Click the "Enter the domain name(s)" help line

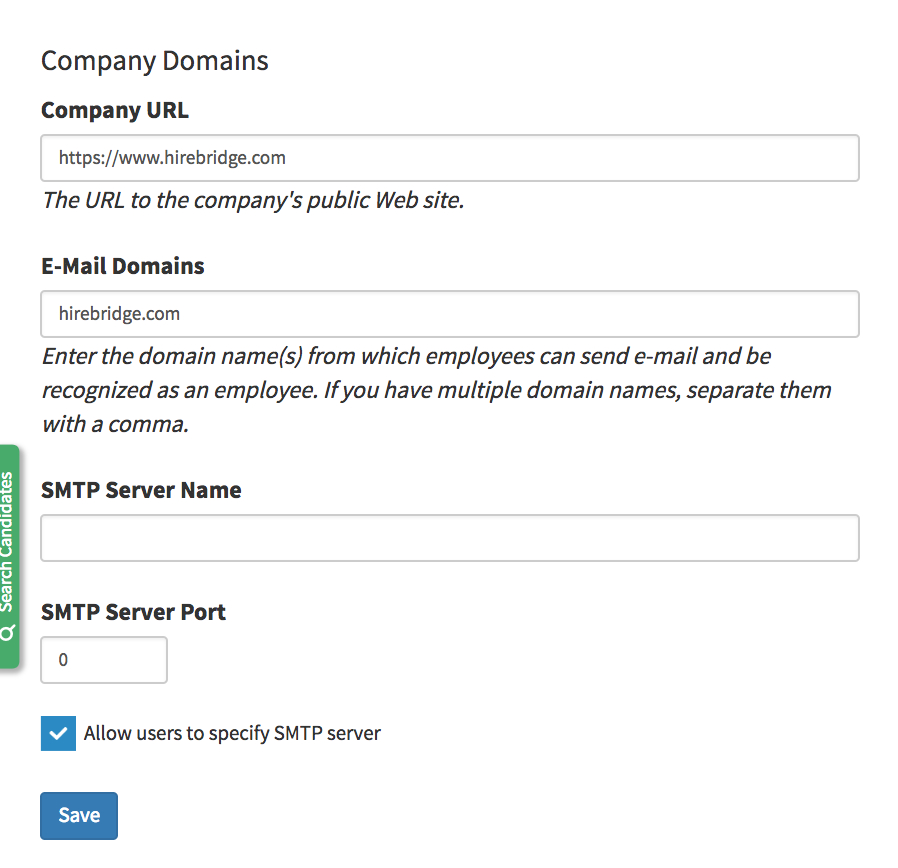(406, 356)
